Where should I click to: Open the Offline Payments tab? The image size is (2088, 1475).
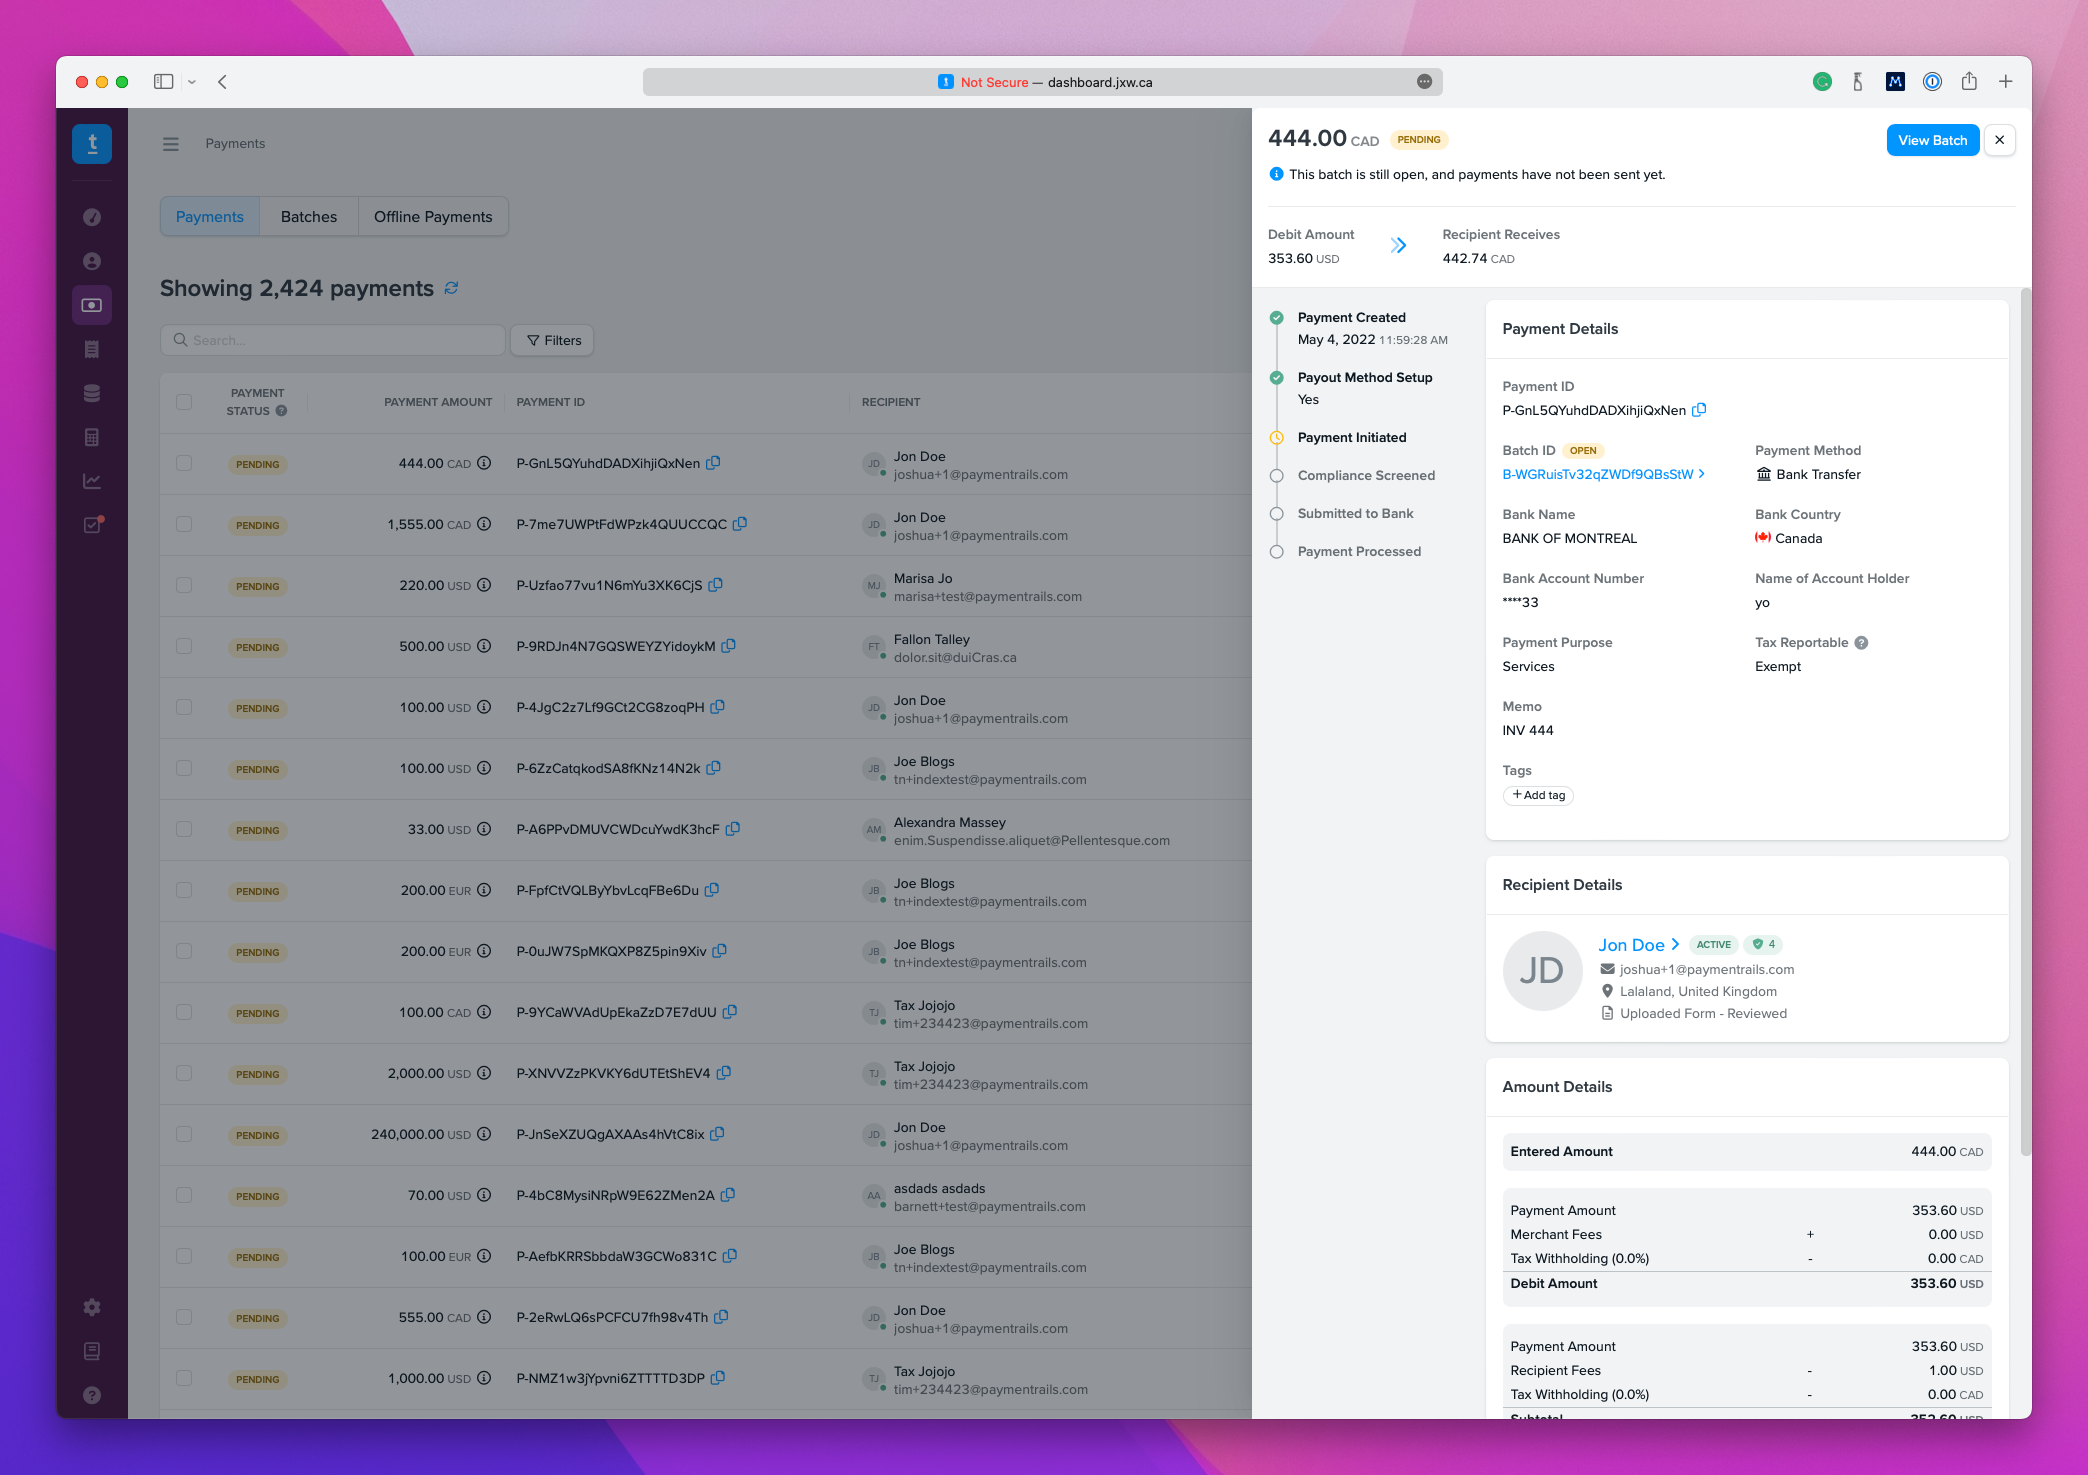pyautogui.click(x=432, y=217)
